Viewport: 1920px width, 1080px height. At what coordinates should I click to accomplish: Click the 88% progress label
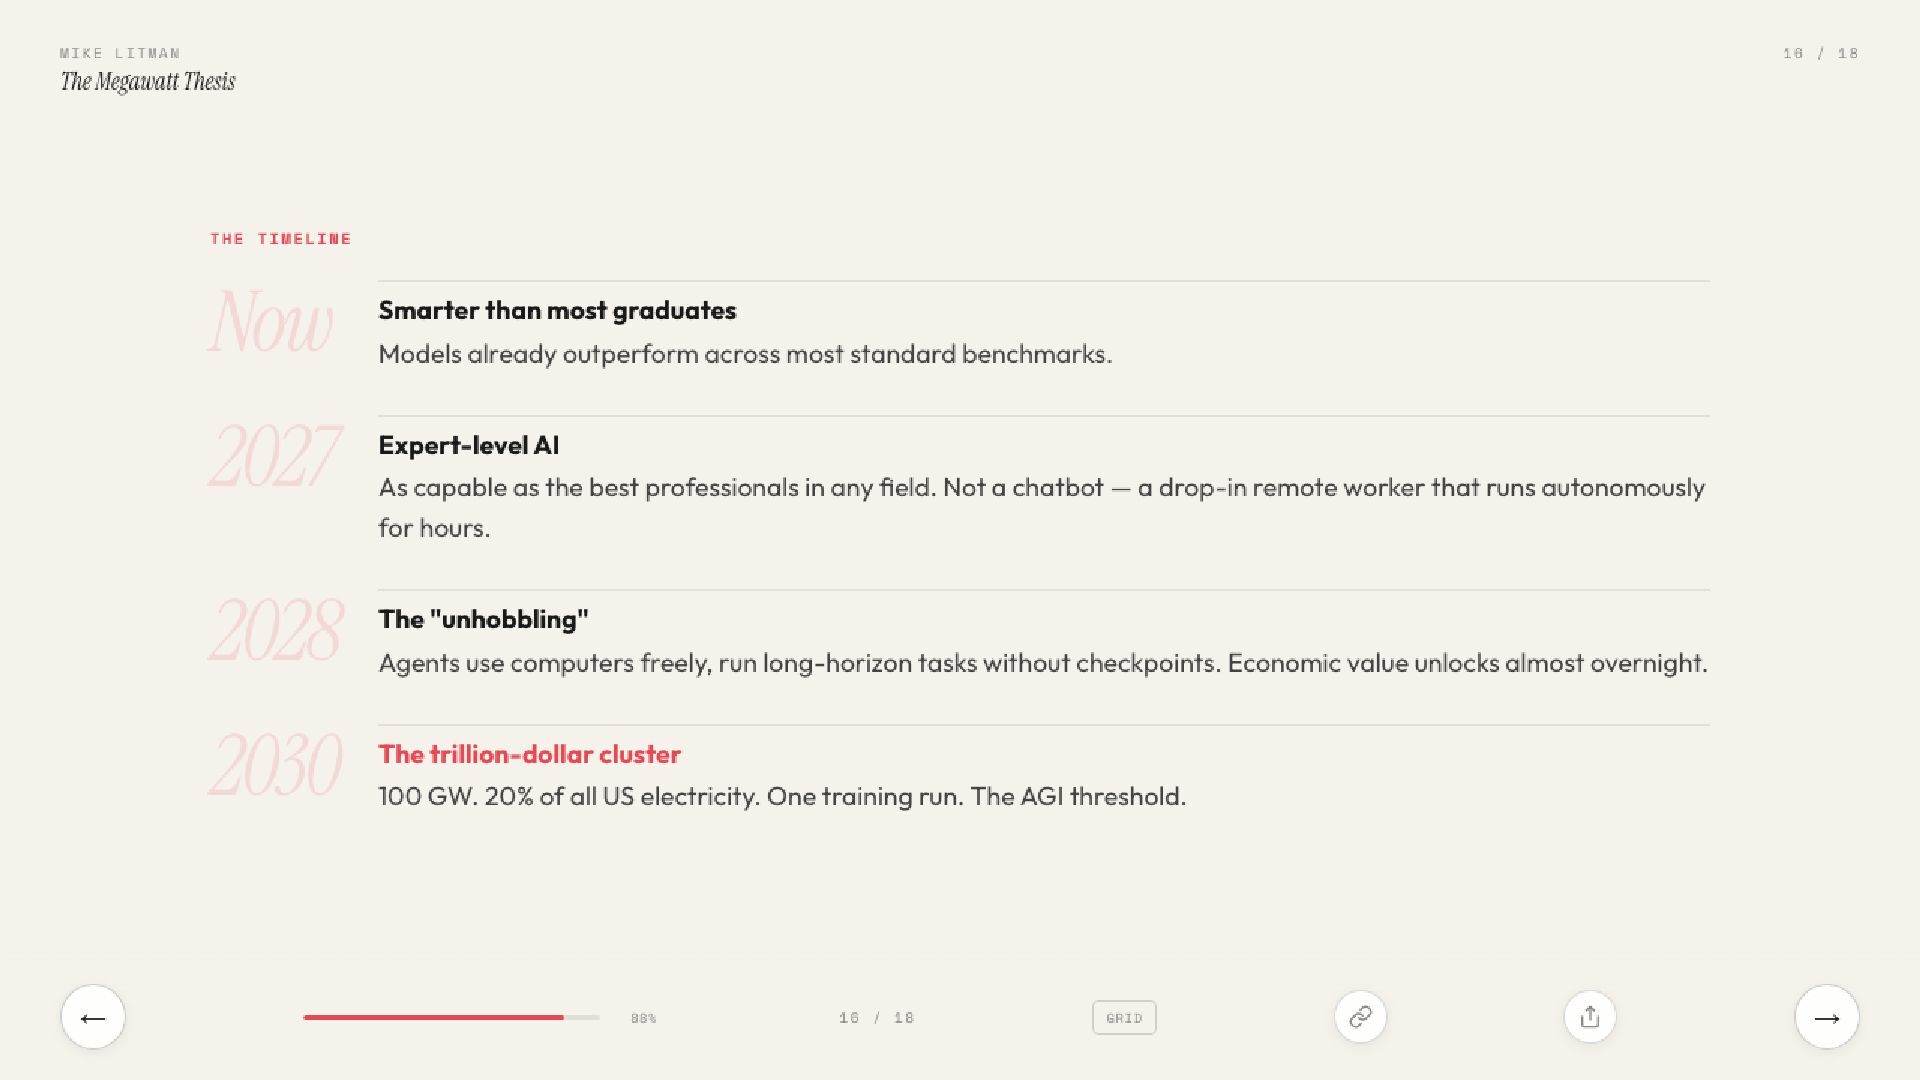point(643,1018)
